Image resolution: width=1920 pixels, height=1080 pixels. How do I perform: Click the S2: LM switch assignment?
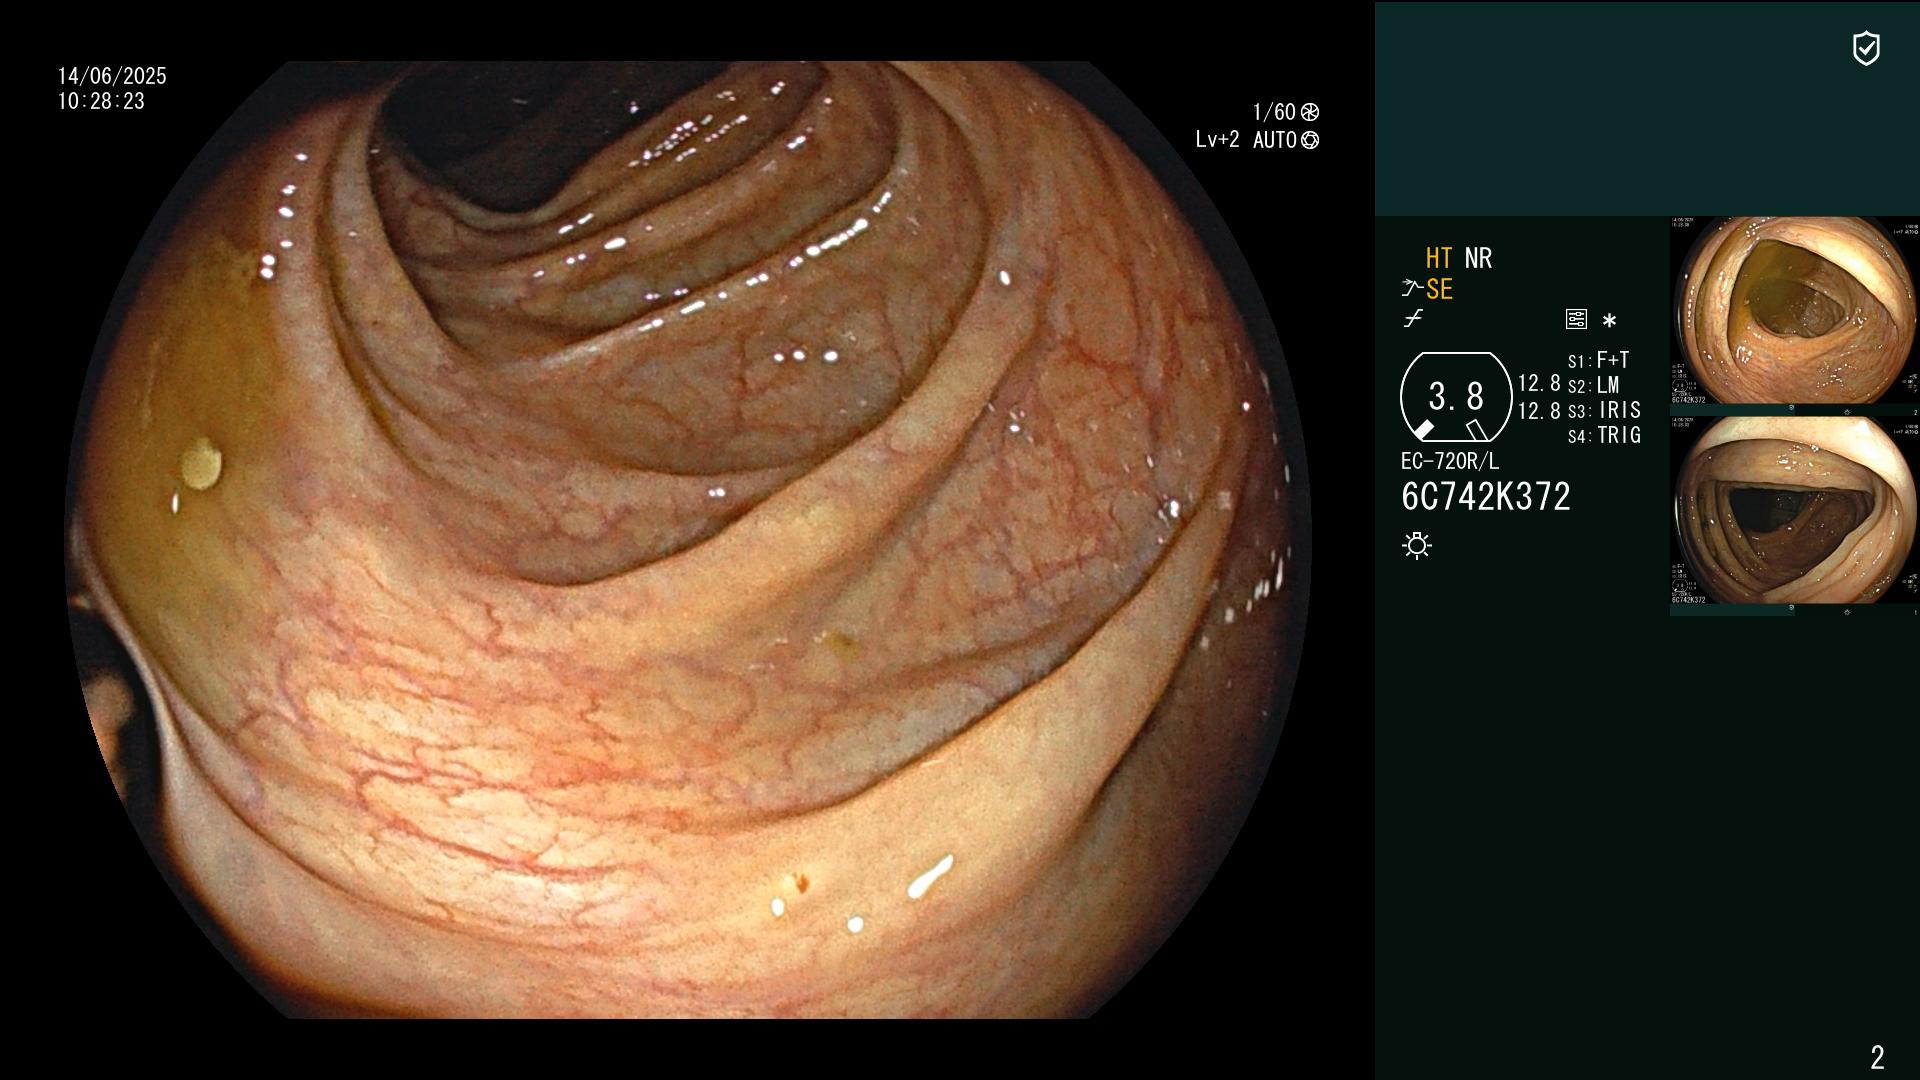click(1594, 385)
